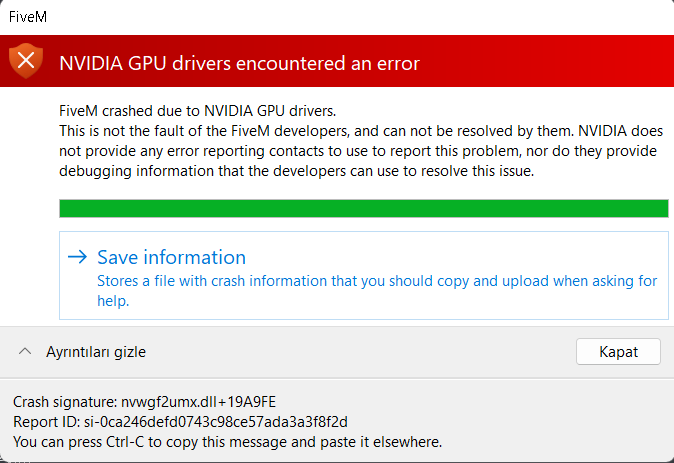Click the Ctrl-C copy message hint line

227,442
